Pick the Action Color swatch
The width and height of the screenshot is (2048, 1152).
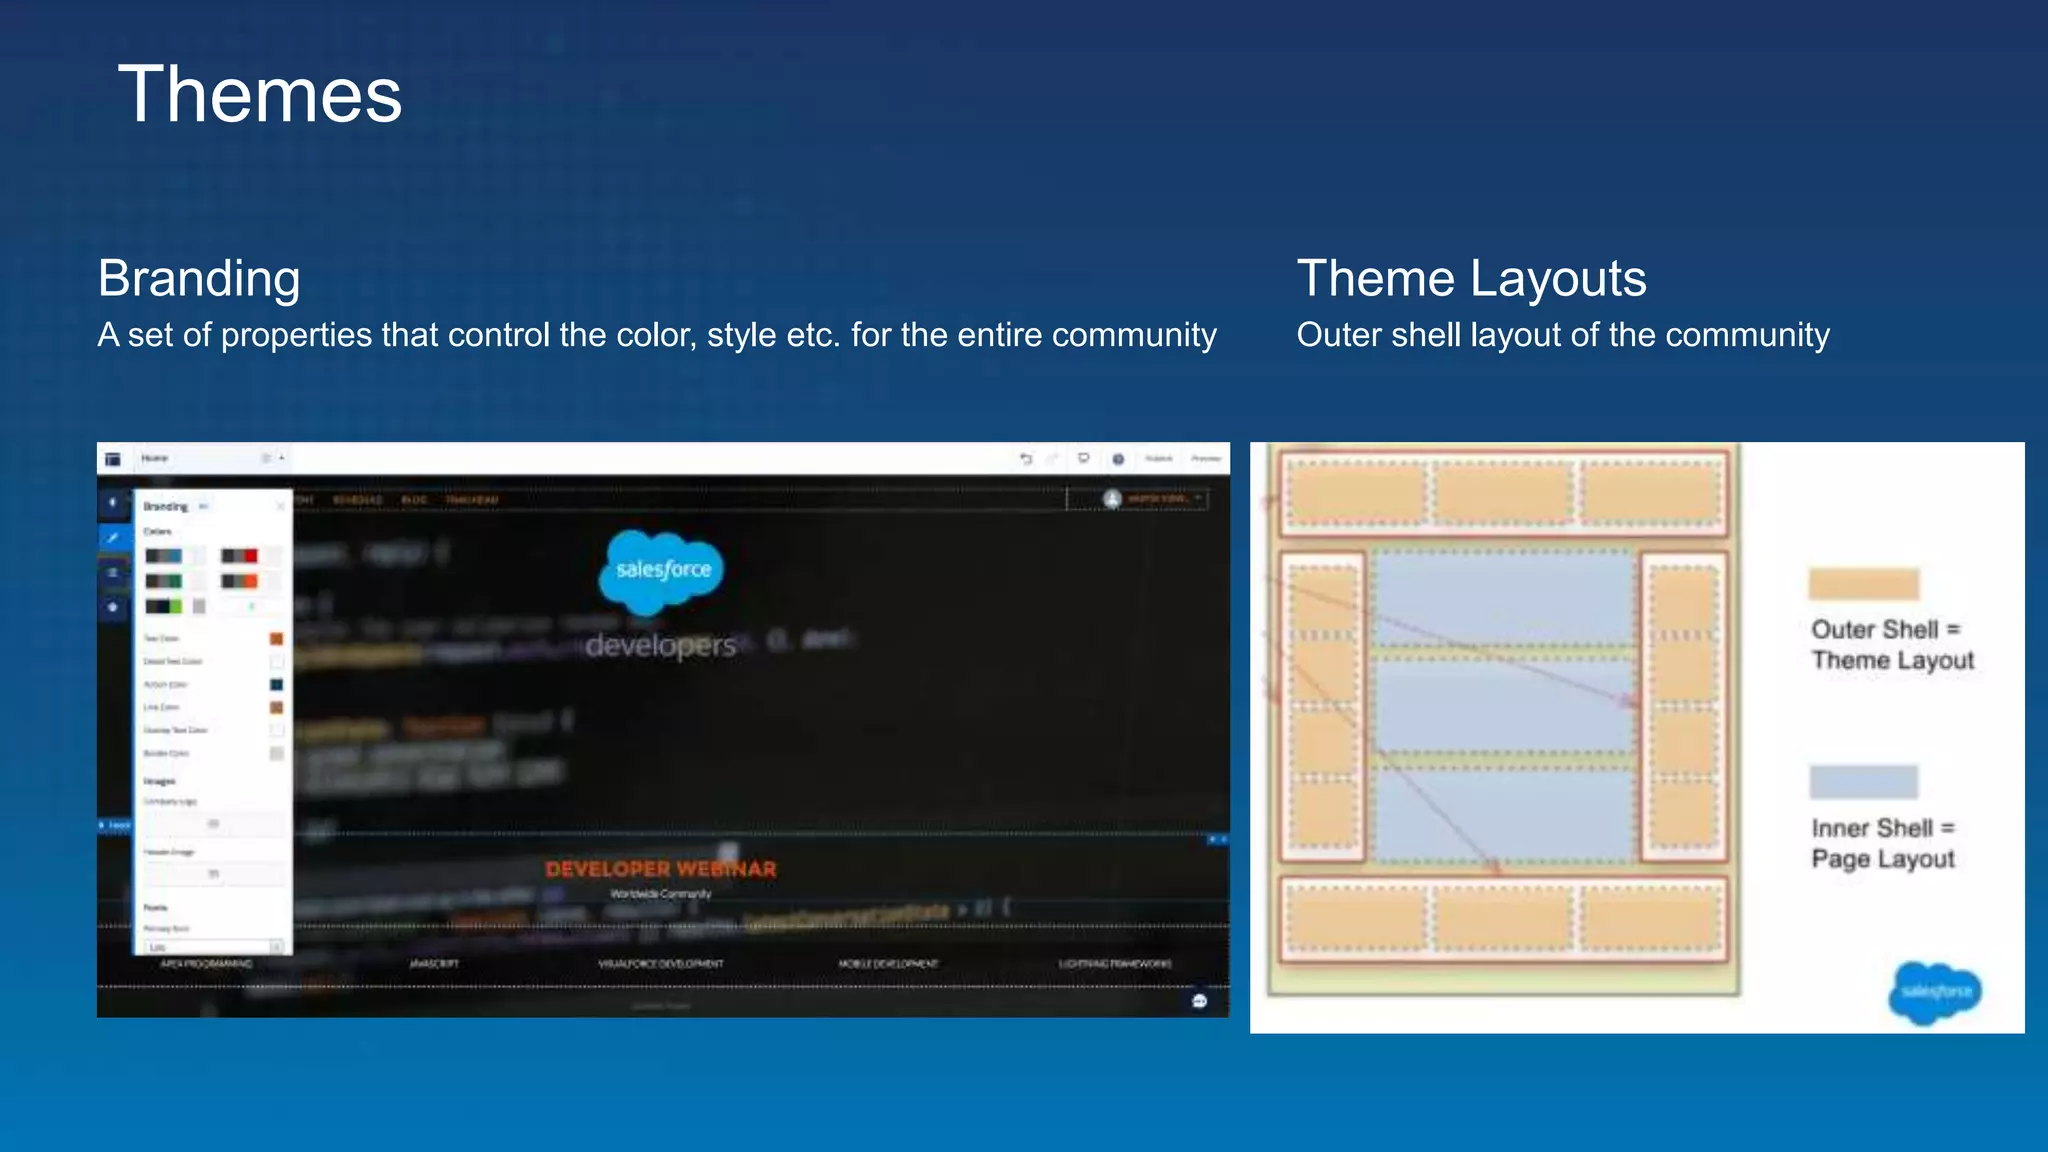tap(277, 685)
